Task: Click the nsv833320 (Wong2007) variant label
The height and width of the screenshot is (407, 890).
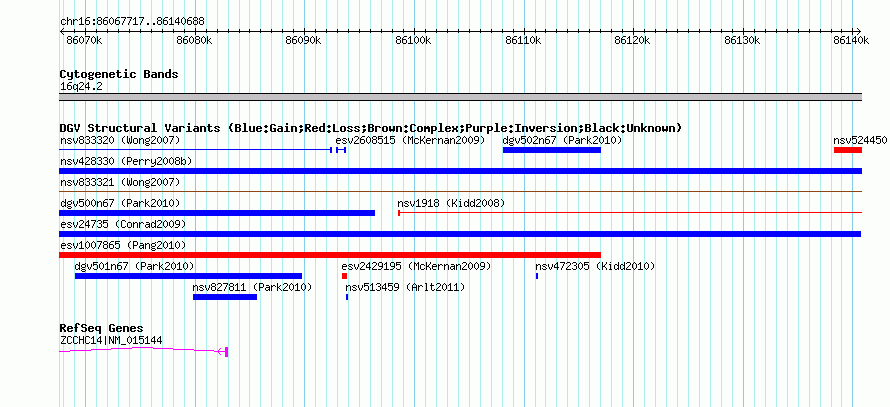Action: point(120,140)
